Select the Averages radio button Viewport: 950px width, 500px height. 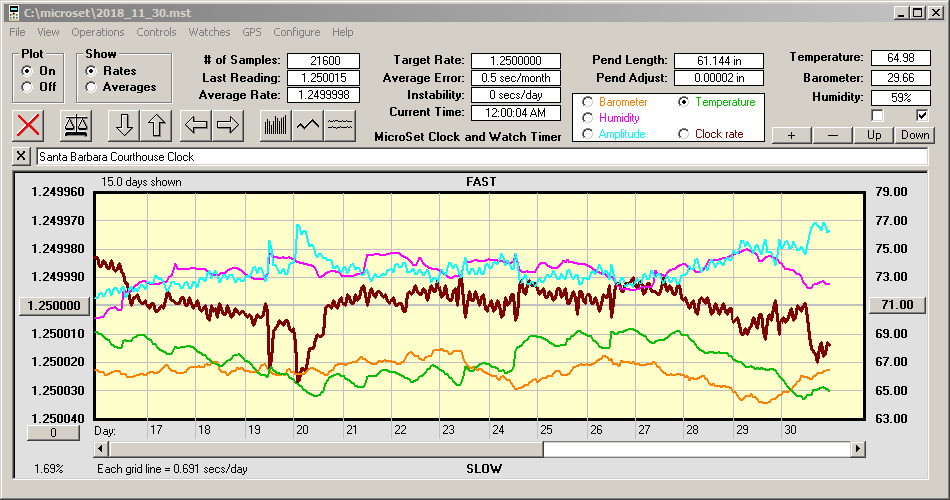[x=91, y=87]
